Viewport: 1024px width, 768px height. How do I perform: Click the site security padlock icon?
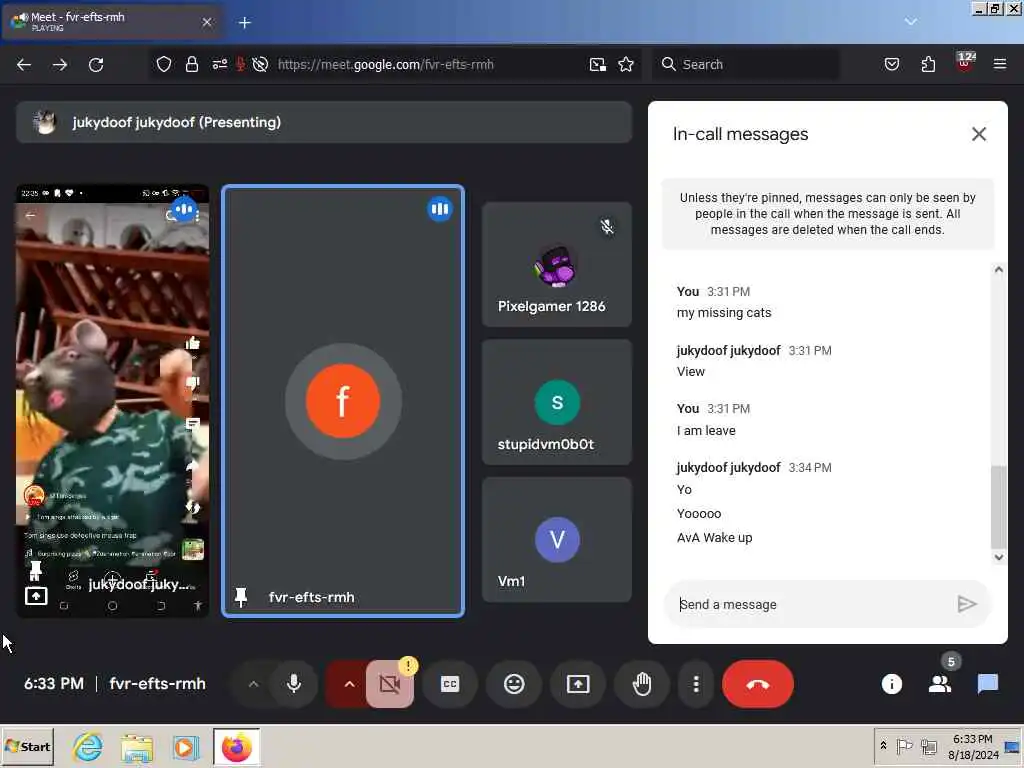[191, 65]
